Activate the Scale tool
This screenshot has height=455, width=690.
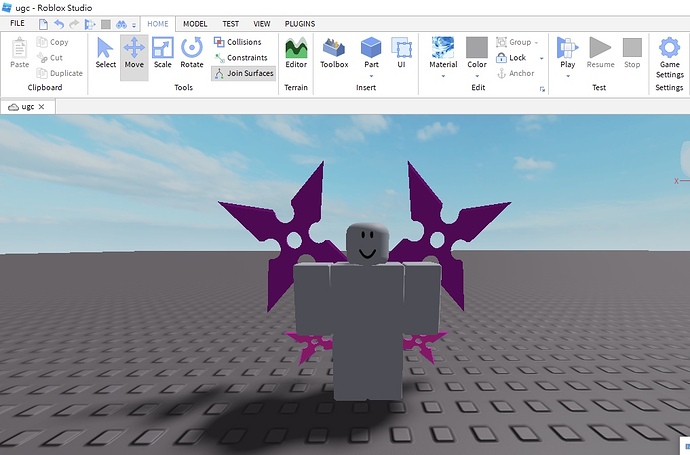pos(162,53)
